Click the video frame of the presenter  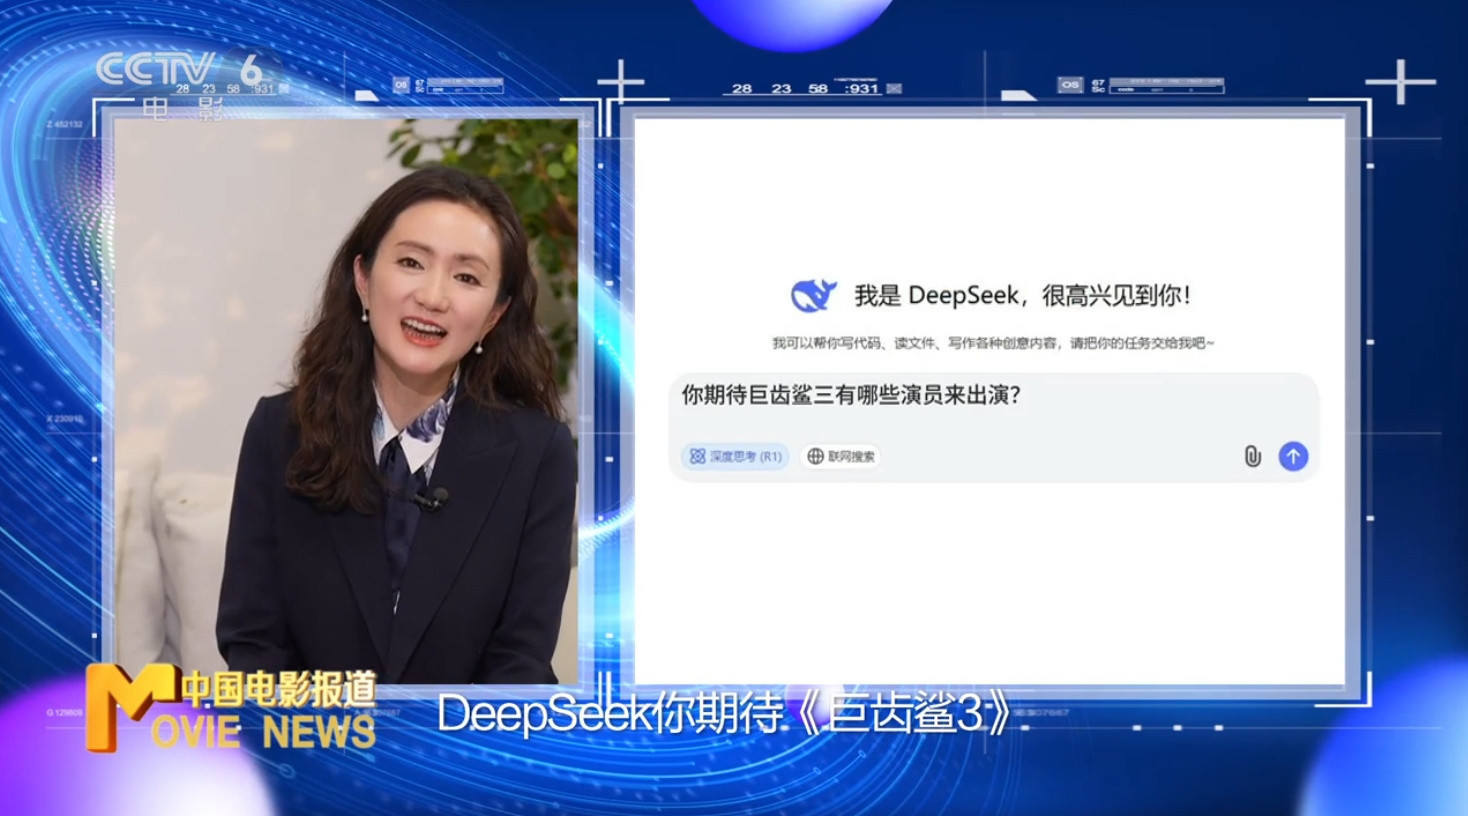click(x=347, y=401)
